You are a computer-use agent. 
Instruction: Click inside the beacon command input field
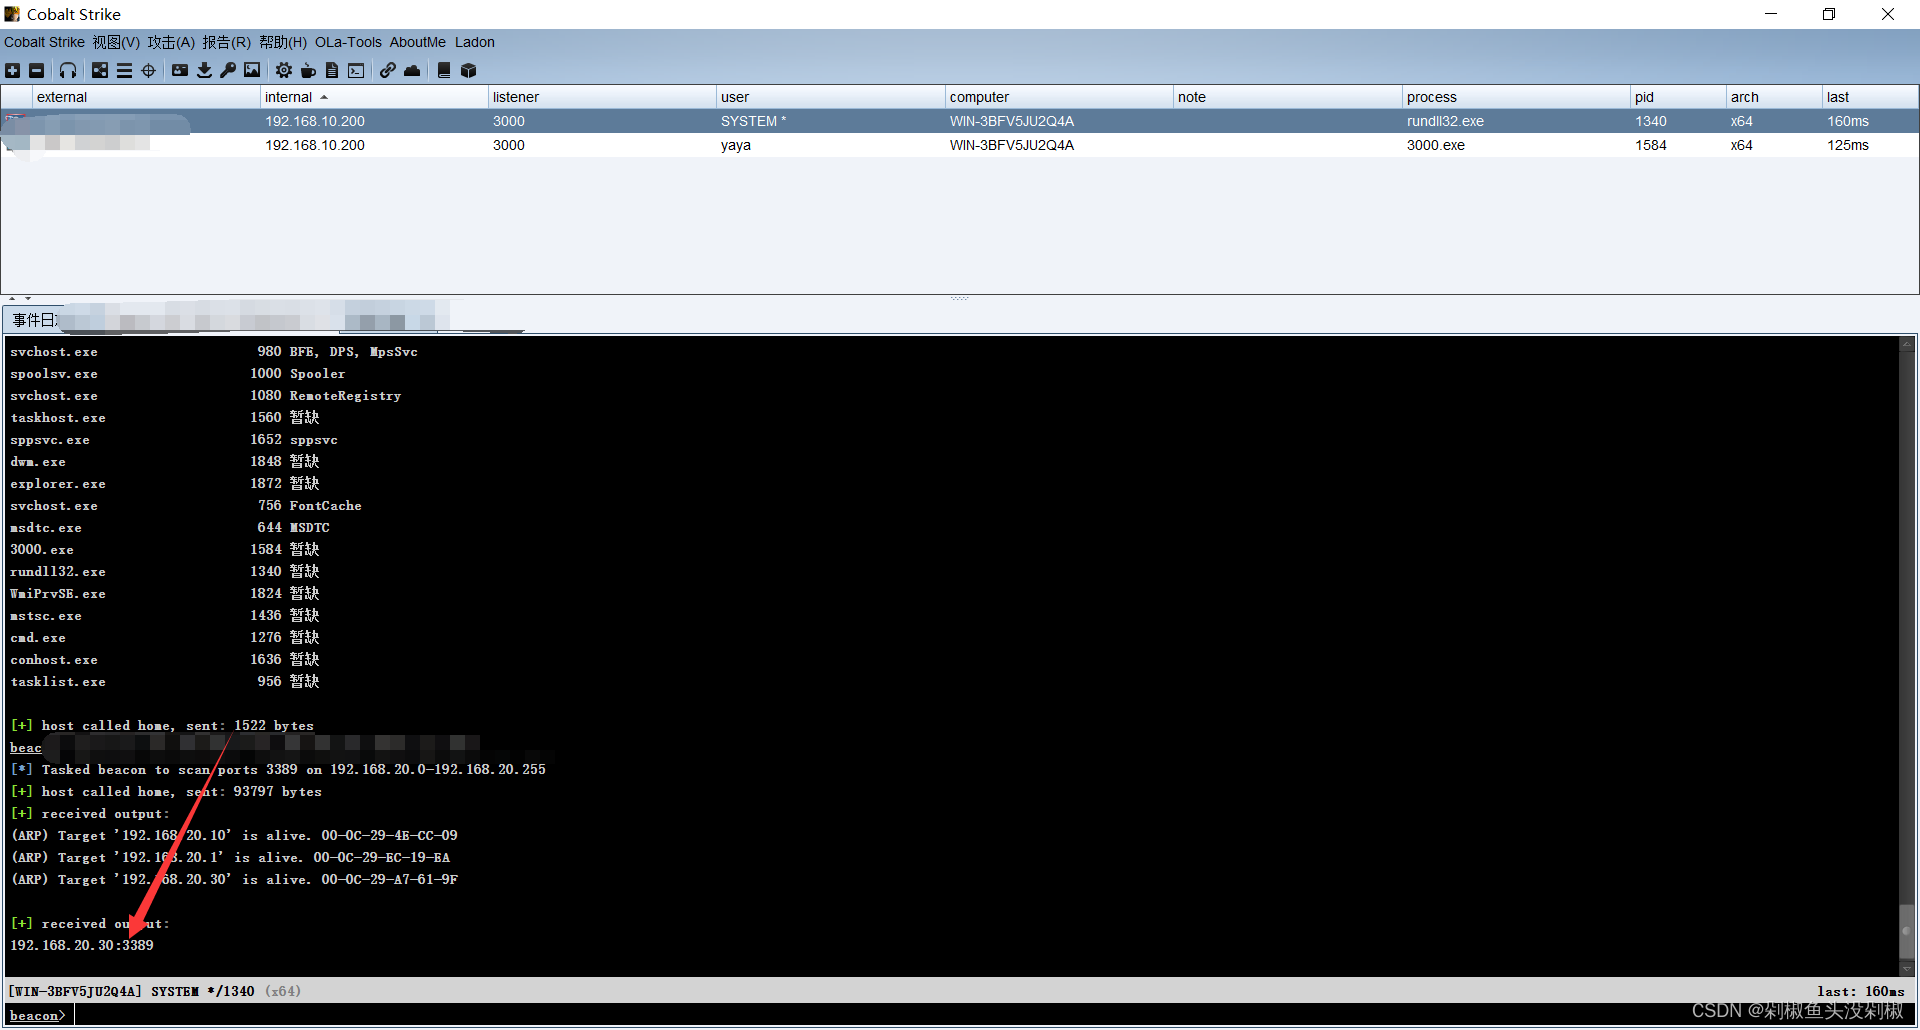pos(990,1015)
